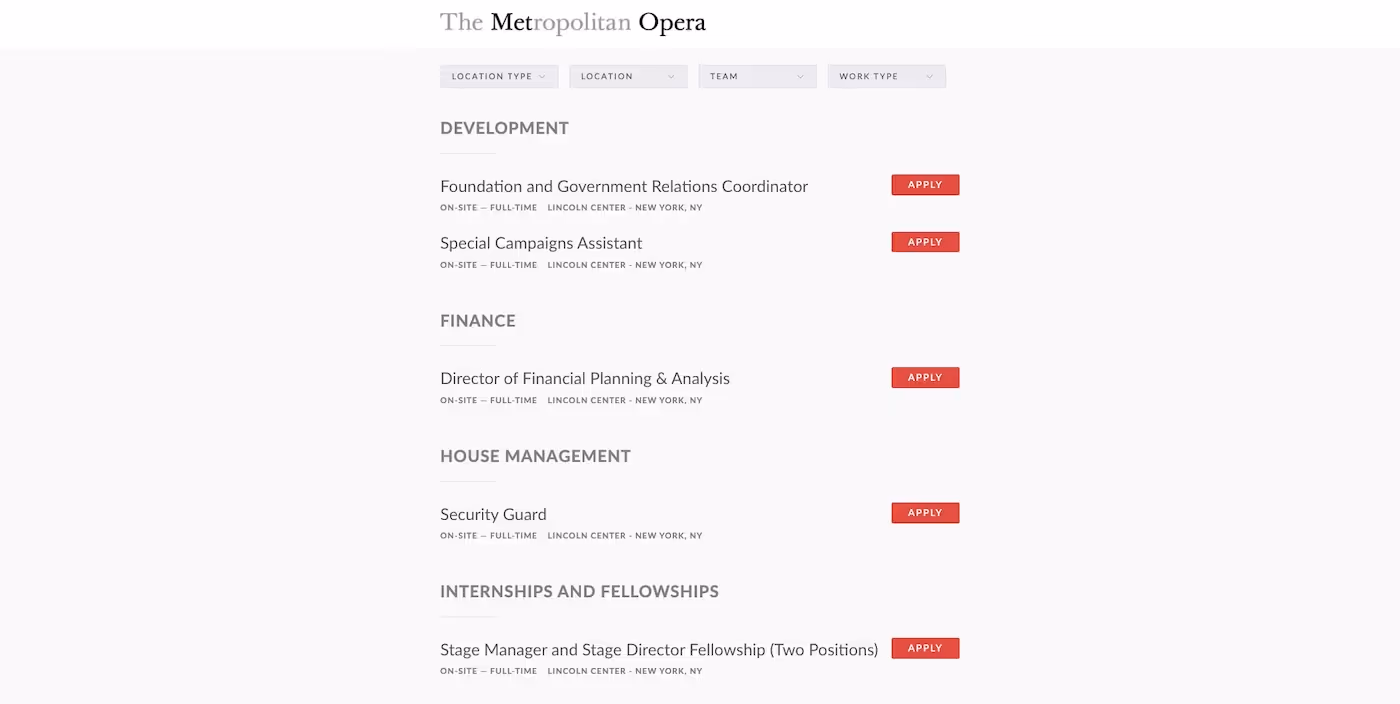Apply for the Security Guard position
This screenshot has width=1400, height=704.
tap(924, 512)
